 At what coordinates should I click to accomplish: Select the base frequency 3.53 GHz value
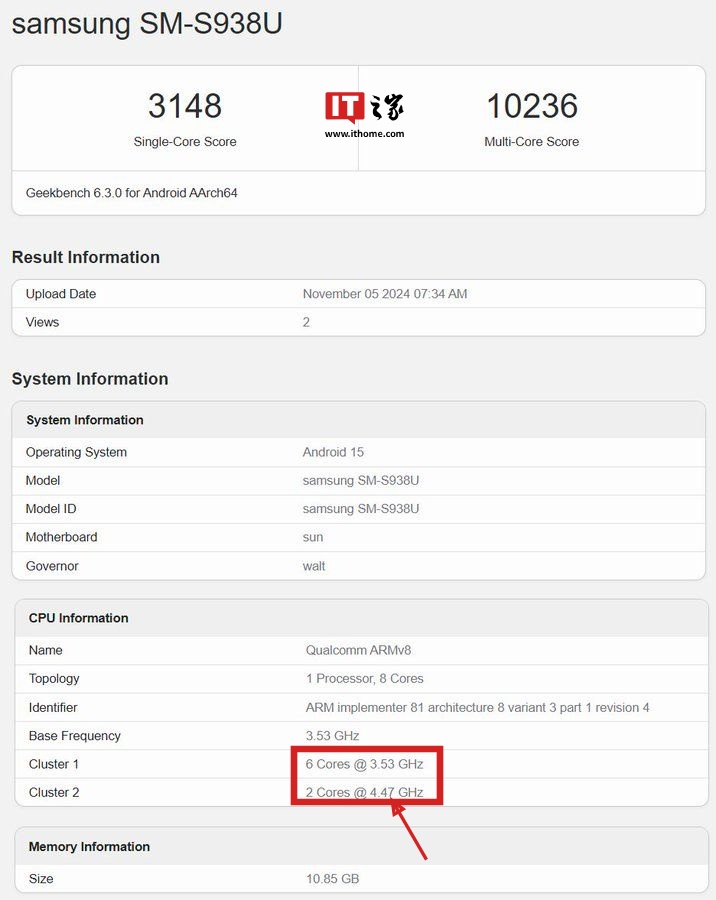tap(332, 736)
